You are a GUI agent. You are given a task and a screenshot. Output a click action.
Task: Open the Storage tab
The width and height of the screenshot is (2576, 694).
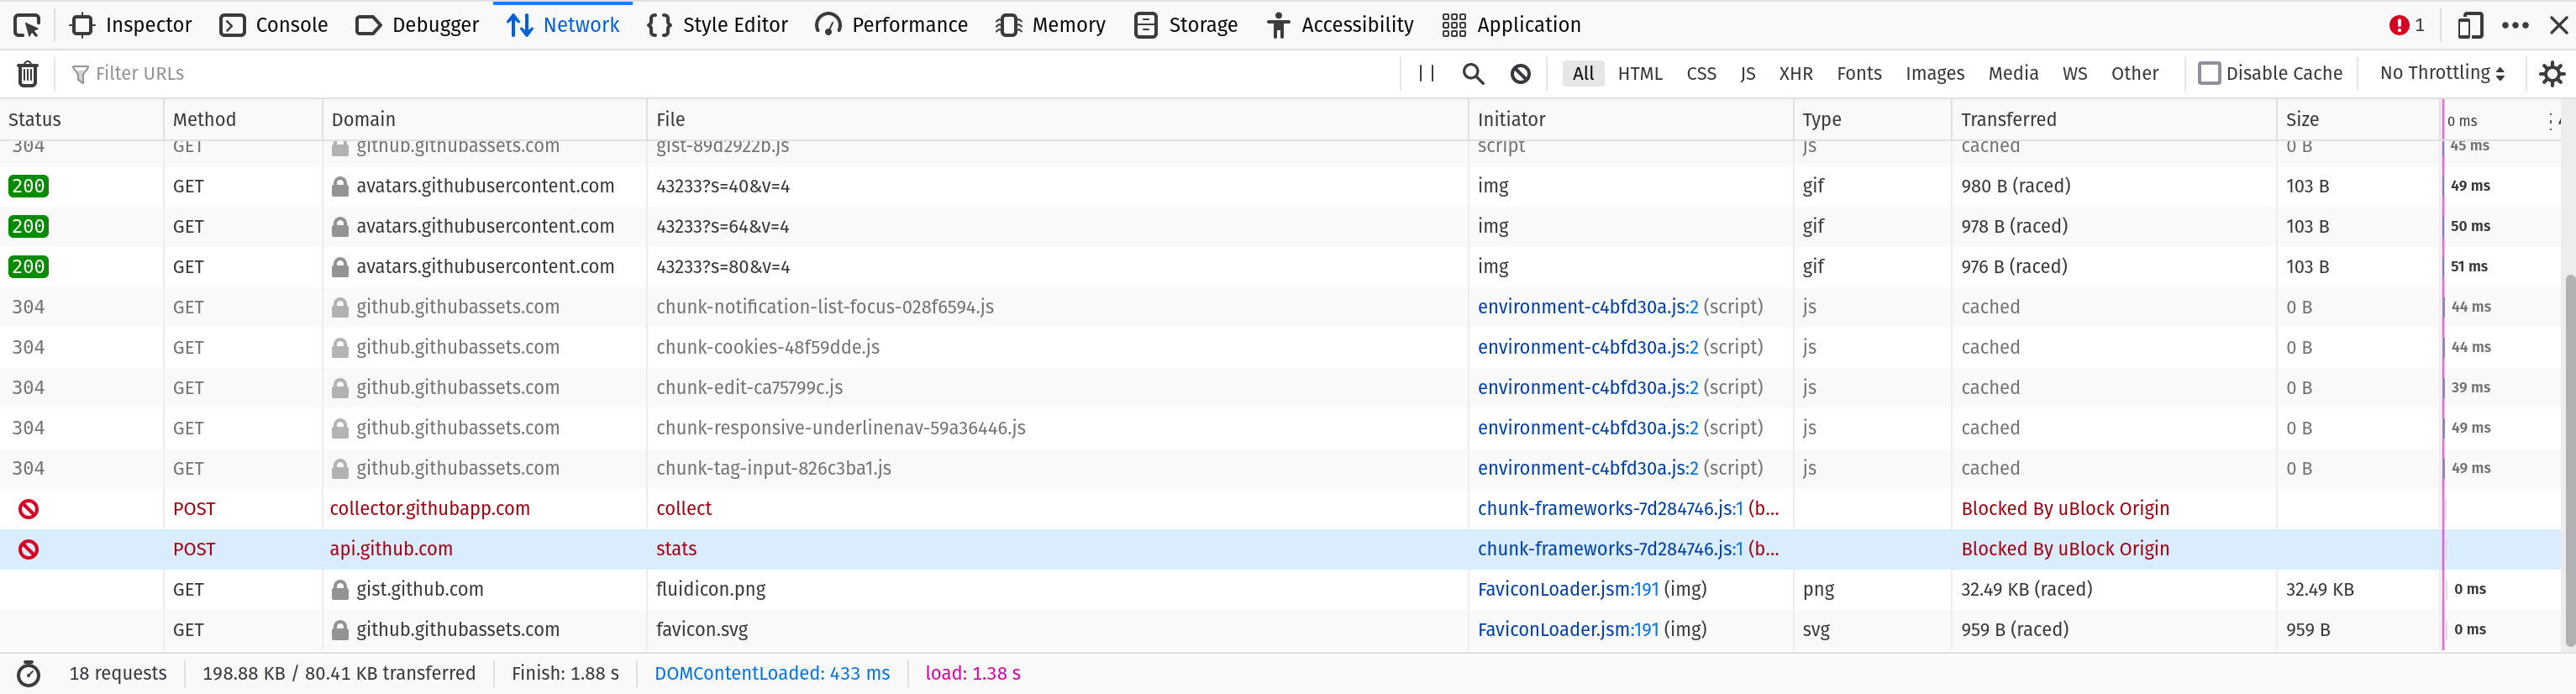pos(1186,25)
